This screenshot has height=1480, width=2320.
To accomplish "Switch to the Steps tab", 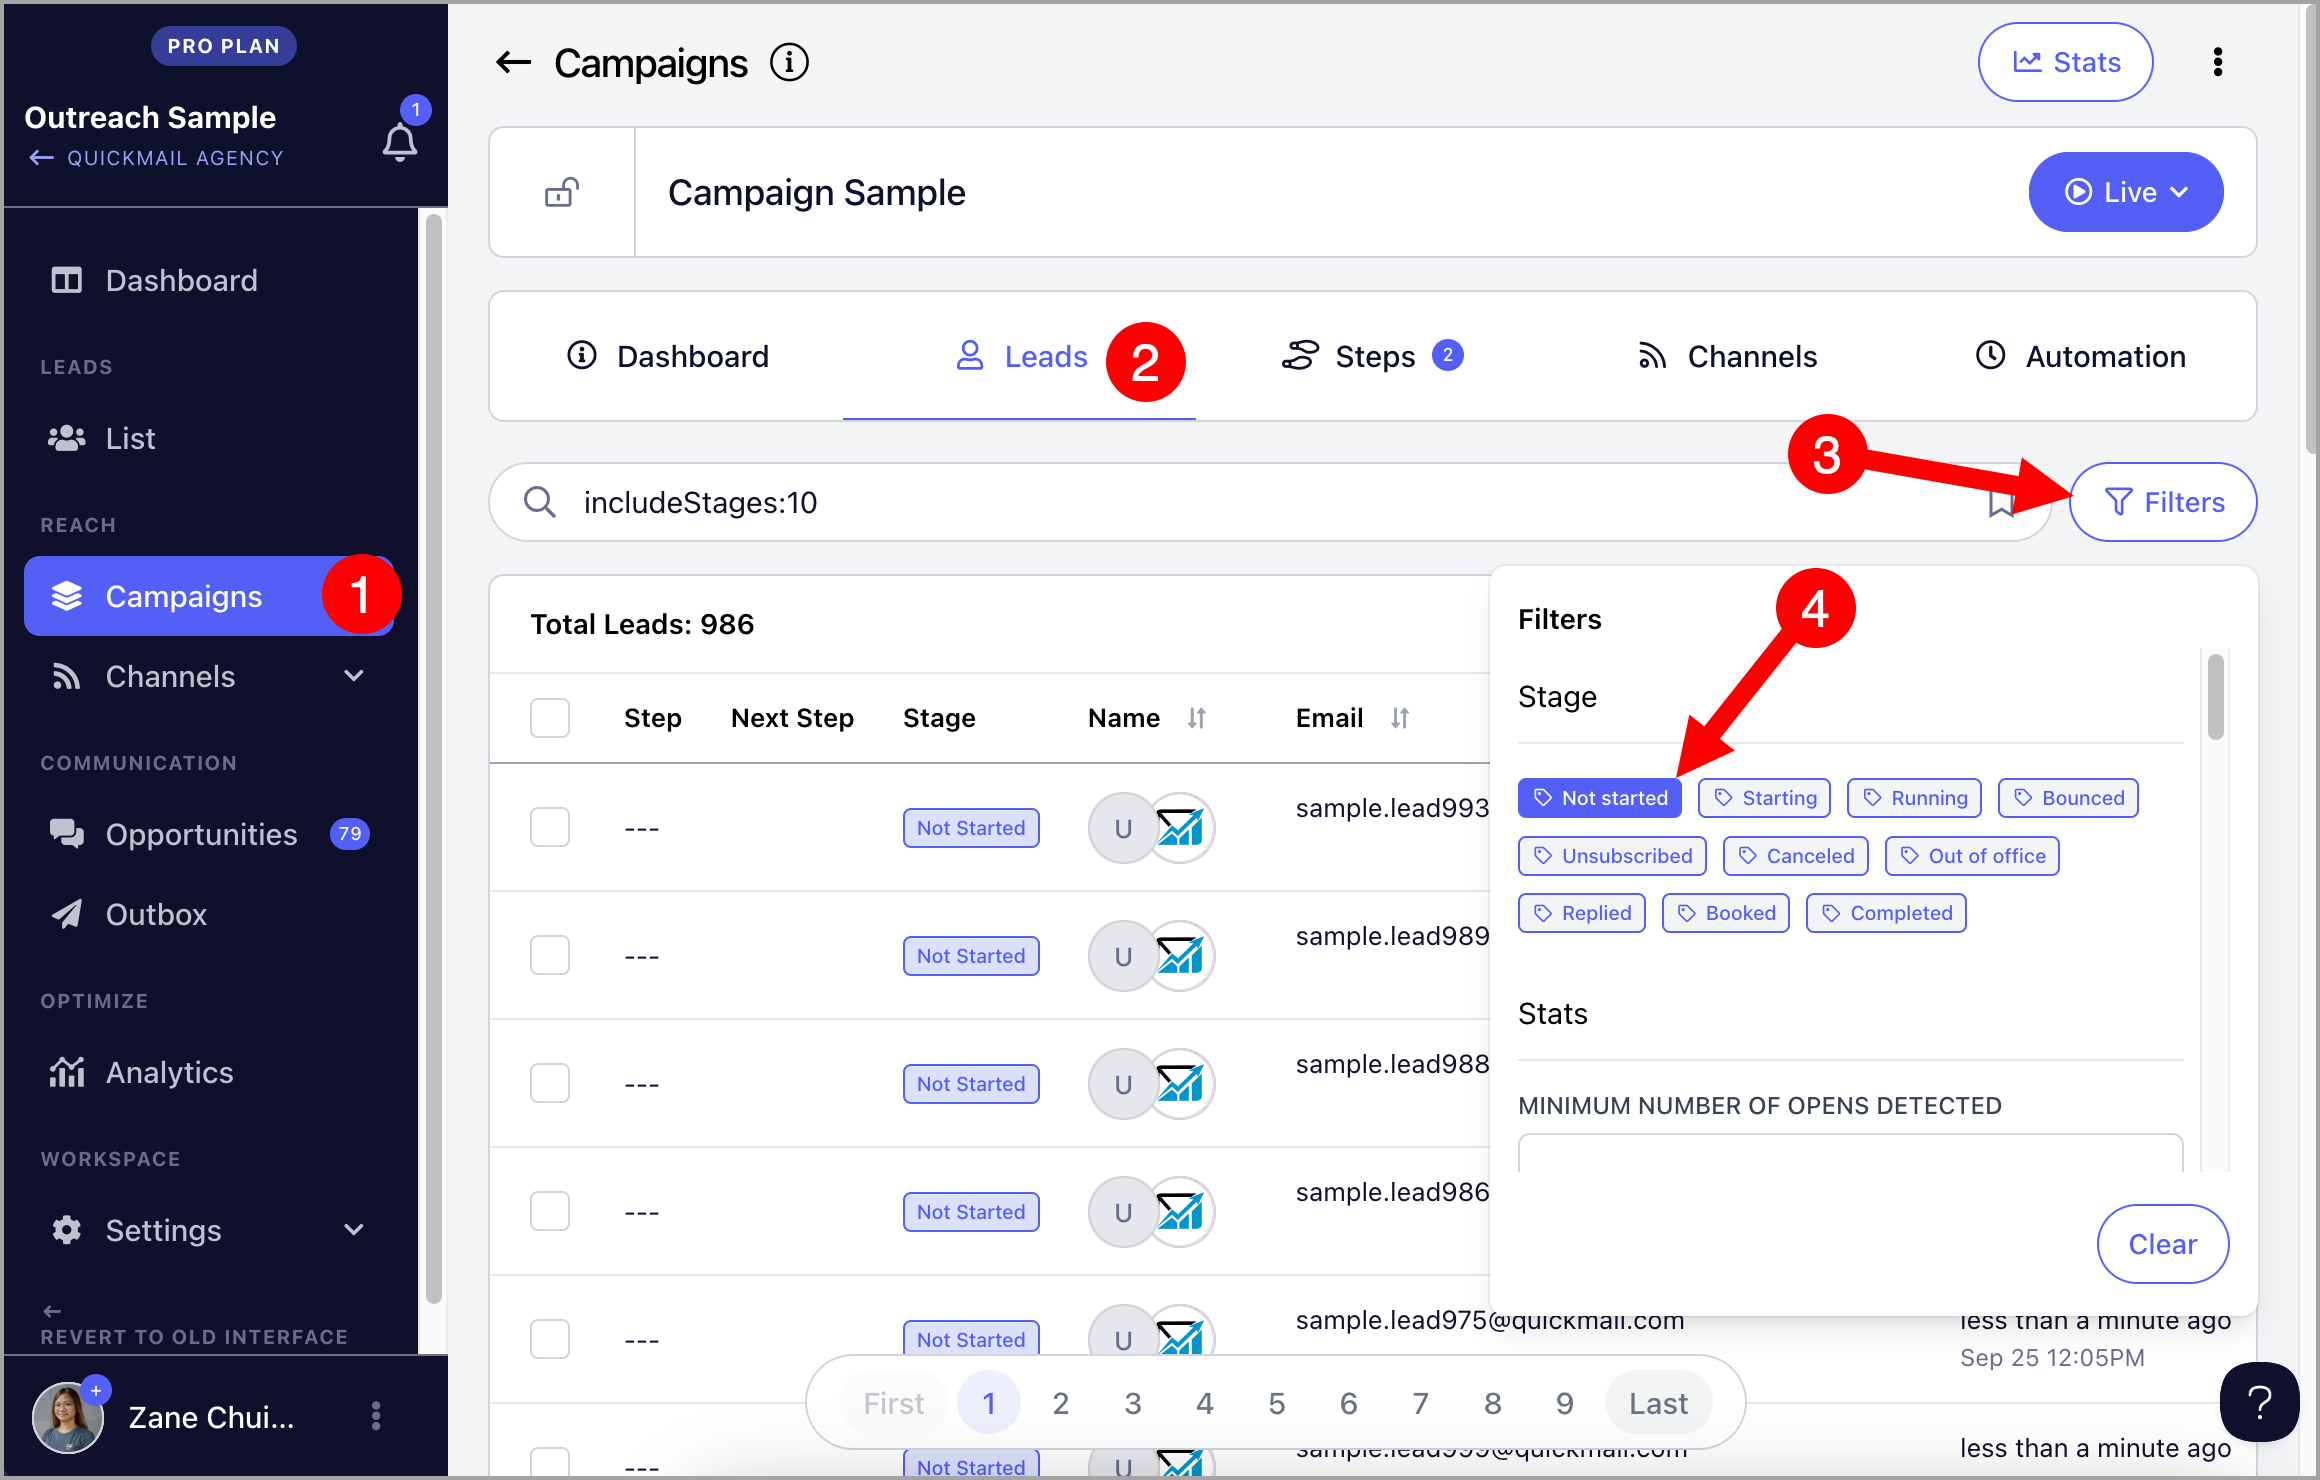I will (1372, 356).
